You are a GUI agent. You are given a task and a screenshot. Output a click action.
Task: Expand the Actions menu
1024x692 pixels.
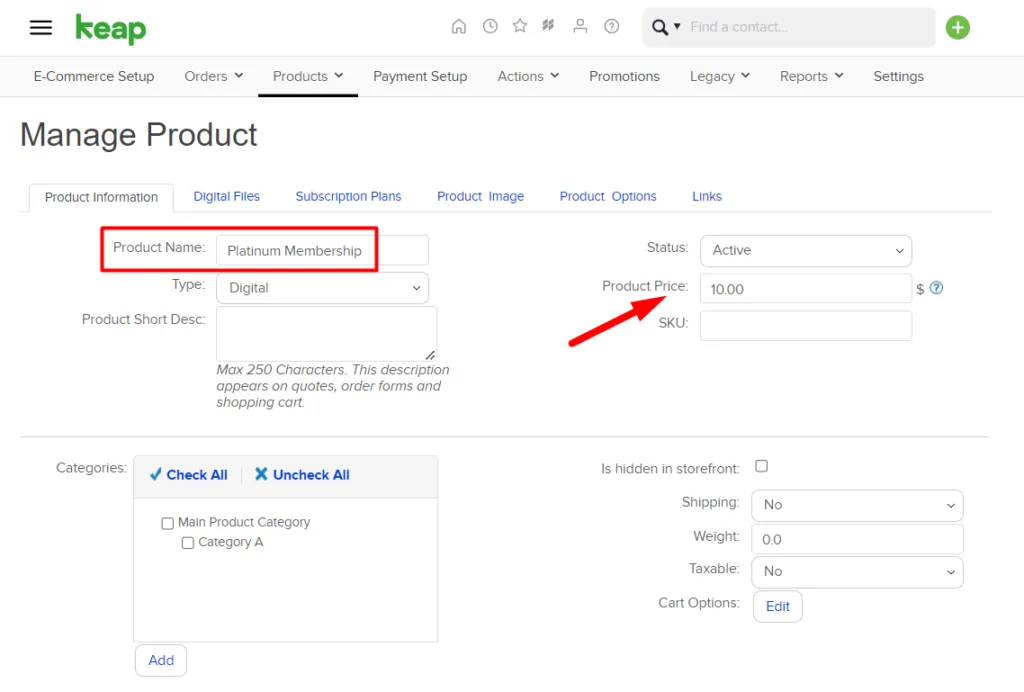click(x=528, y=76)
